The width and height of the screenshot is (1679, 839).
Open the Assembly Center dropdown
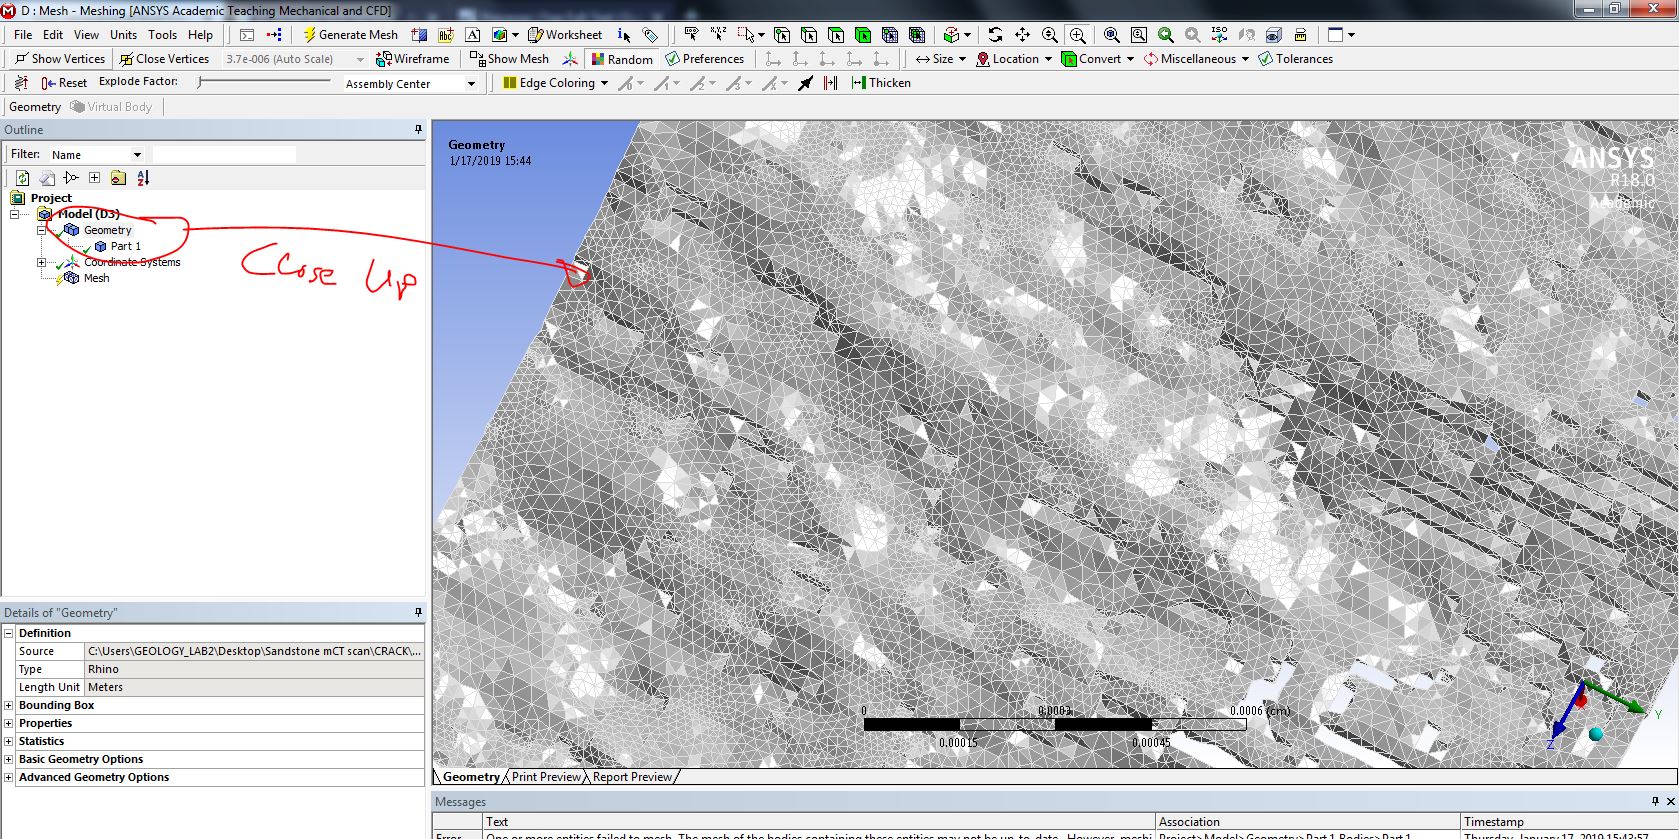tap(471, 84)
